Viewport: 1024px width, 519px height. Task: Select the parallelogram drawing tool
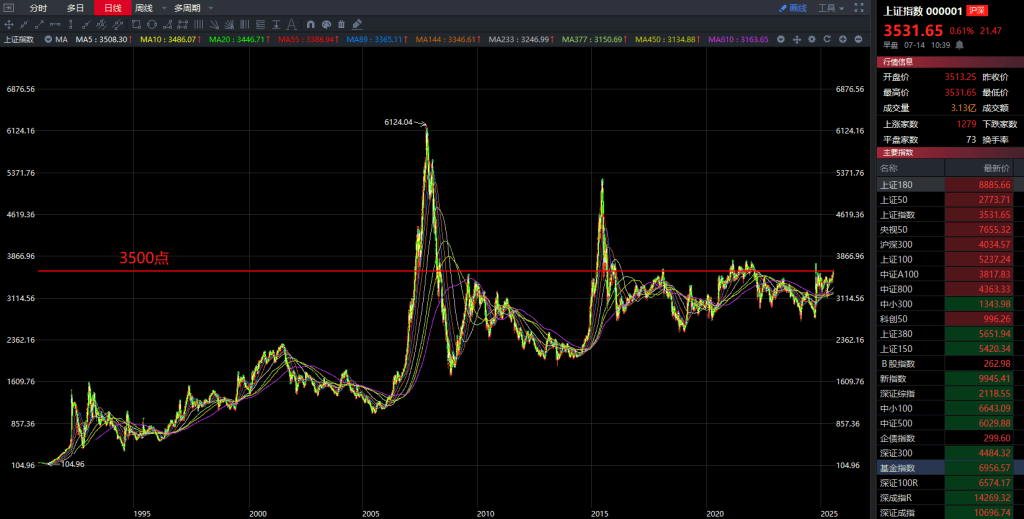183,24
